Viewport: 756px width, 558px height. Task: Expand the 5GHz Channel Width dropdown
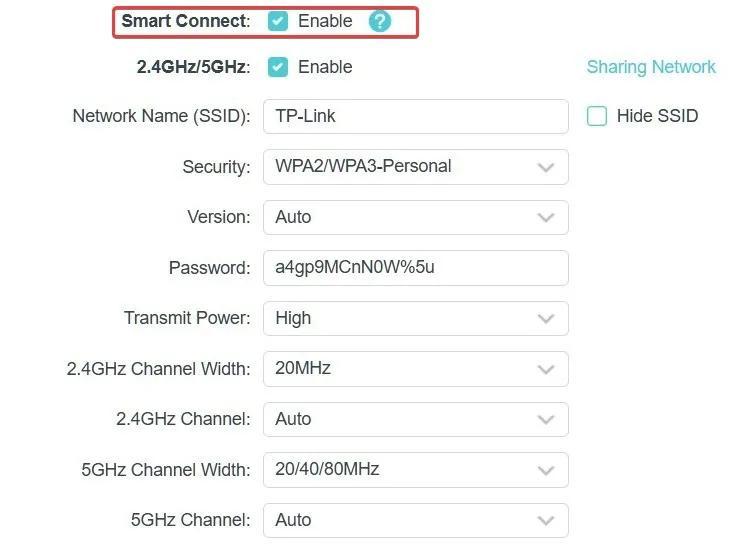tap(415, 469)
